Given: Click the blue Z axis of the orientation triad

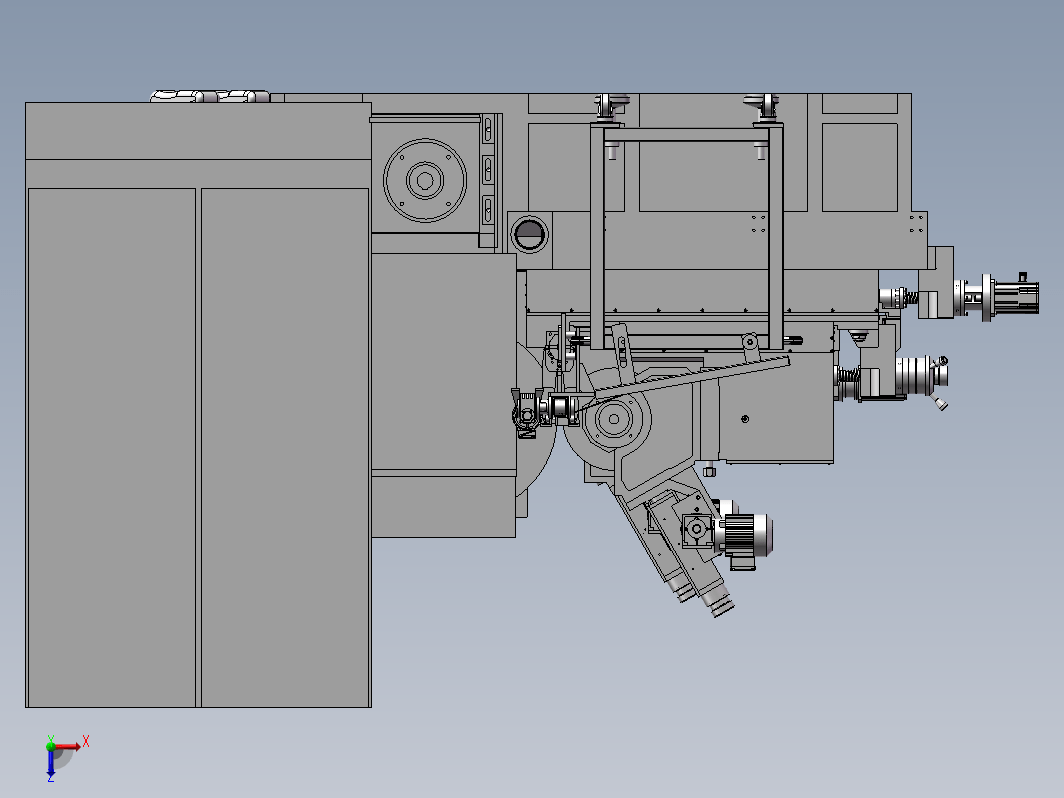Looking at the screenshot, I should [x=50, y=765].
